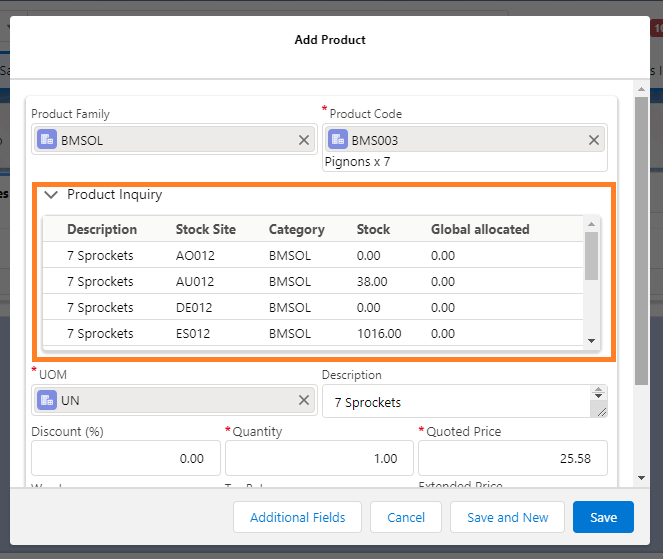
Task: Click the modal vertical scrollbar thumb
Action: (x=641, y=241)
